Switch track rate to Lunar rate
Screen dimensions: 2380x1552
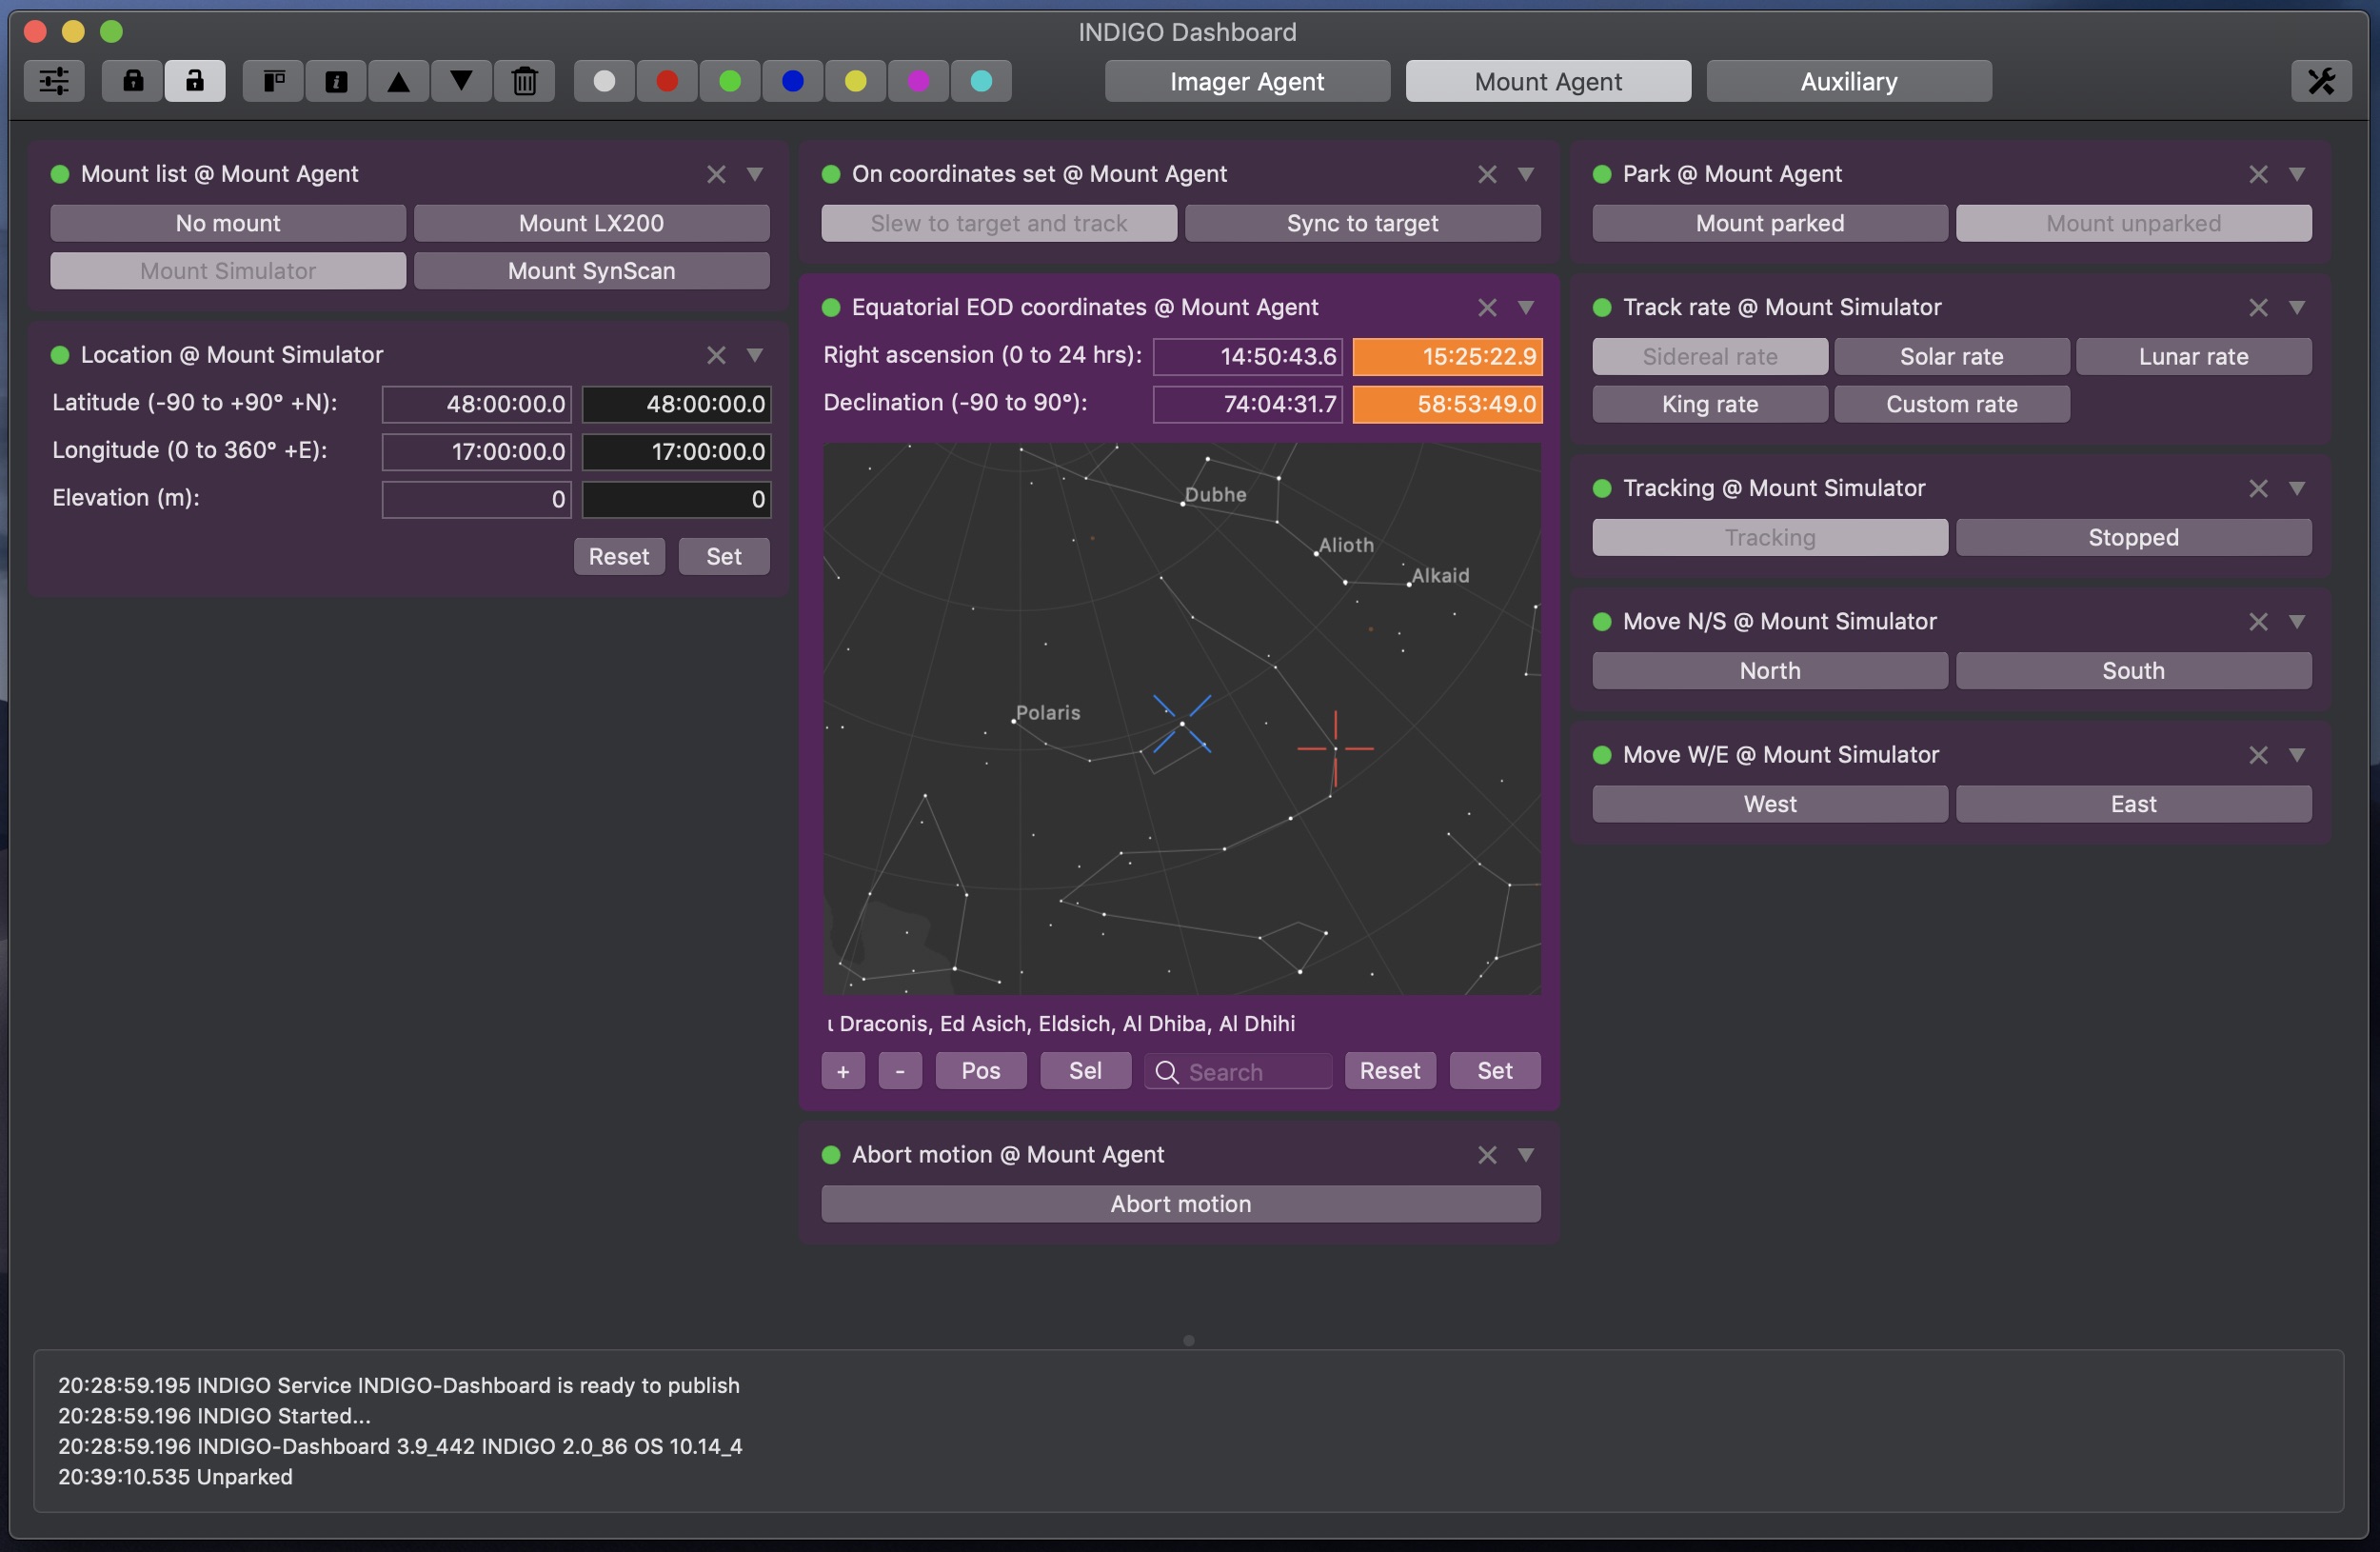[2193, 356]
